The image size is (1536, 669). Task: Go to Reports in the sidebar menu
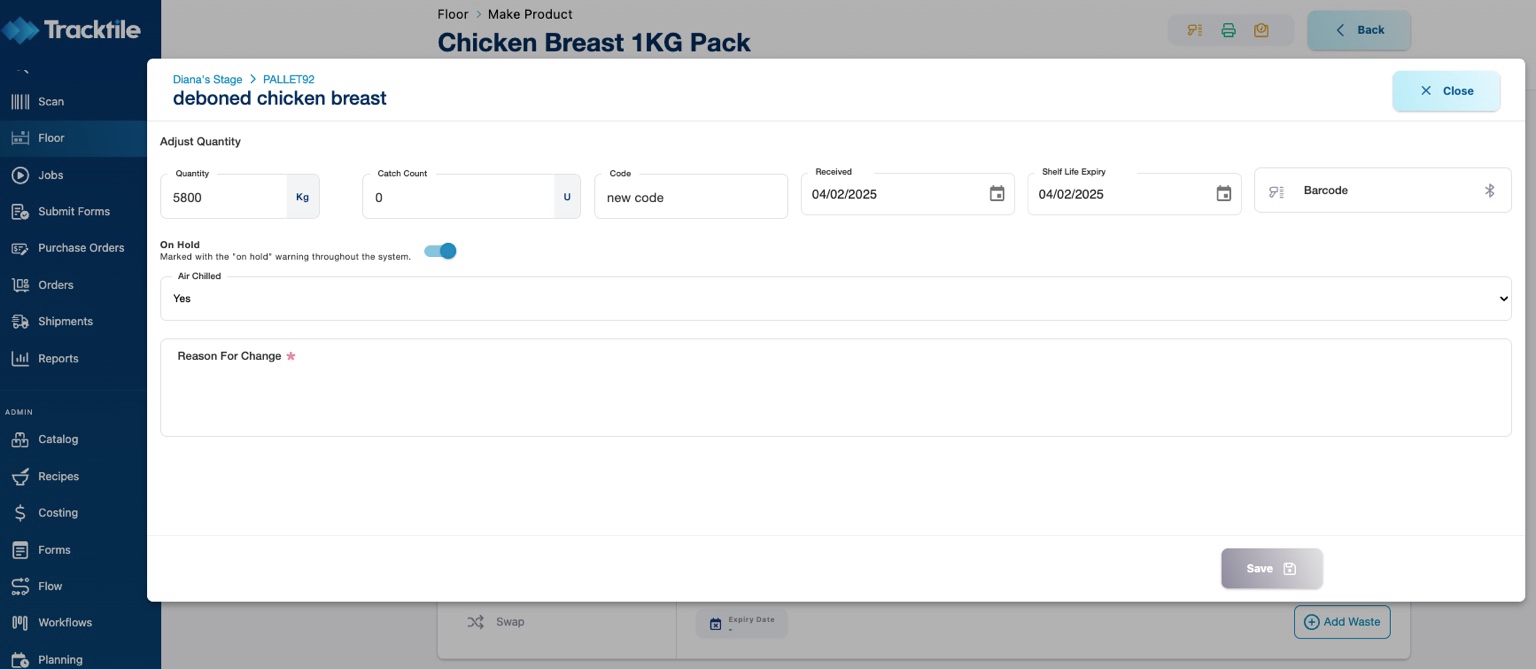pyautogui.click(x=57, y=358)
